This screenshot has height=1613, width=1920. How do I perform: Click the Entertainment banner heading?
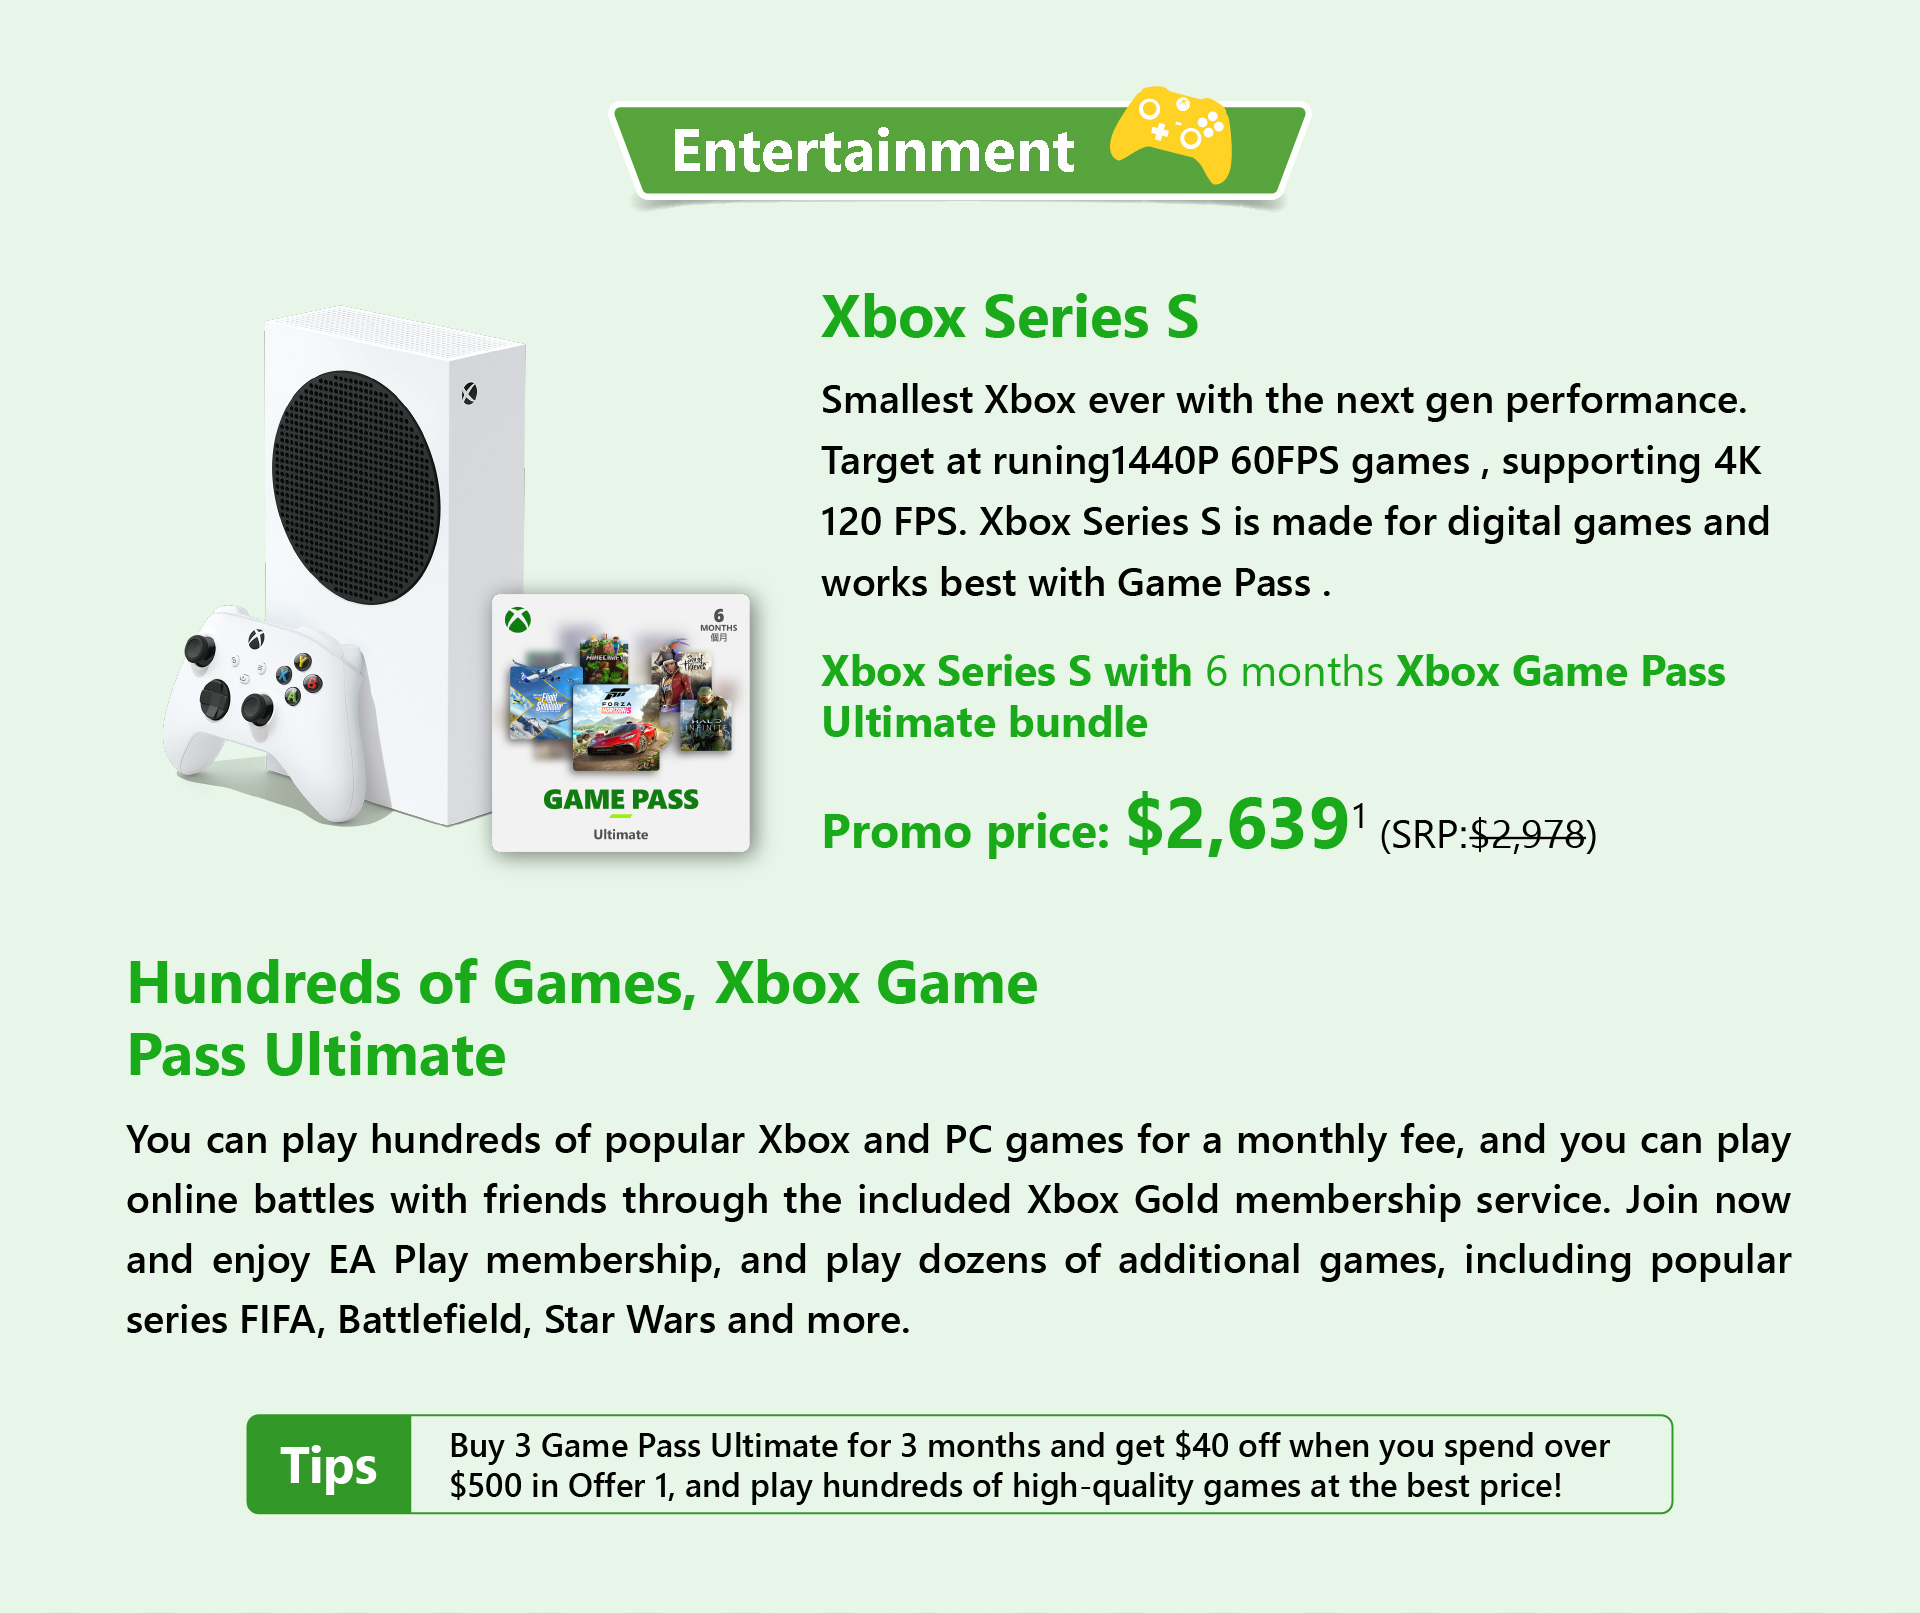873,151
